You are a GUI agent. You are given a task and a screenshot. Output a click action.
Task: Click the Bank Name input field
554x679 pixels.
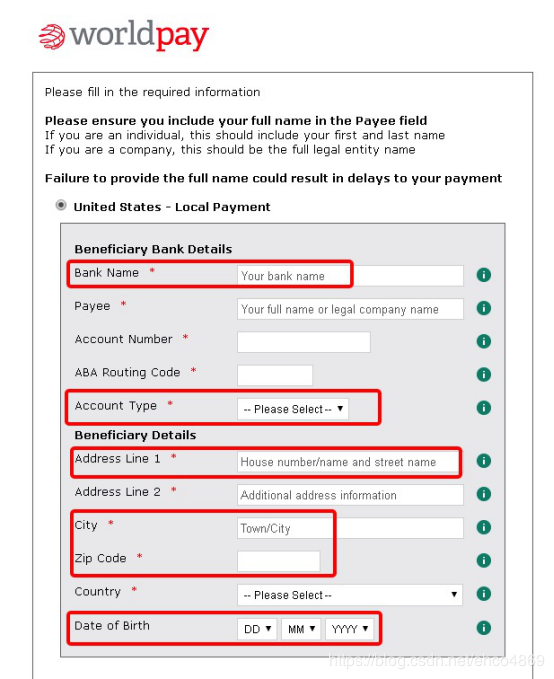(x=350, y=276)
